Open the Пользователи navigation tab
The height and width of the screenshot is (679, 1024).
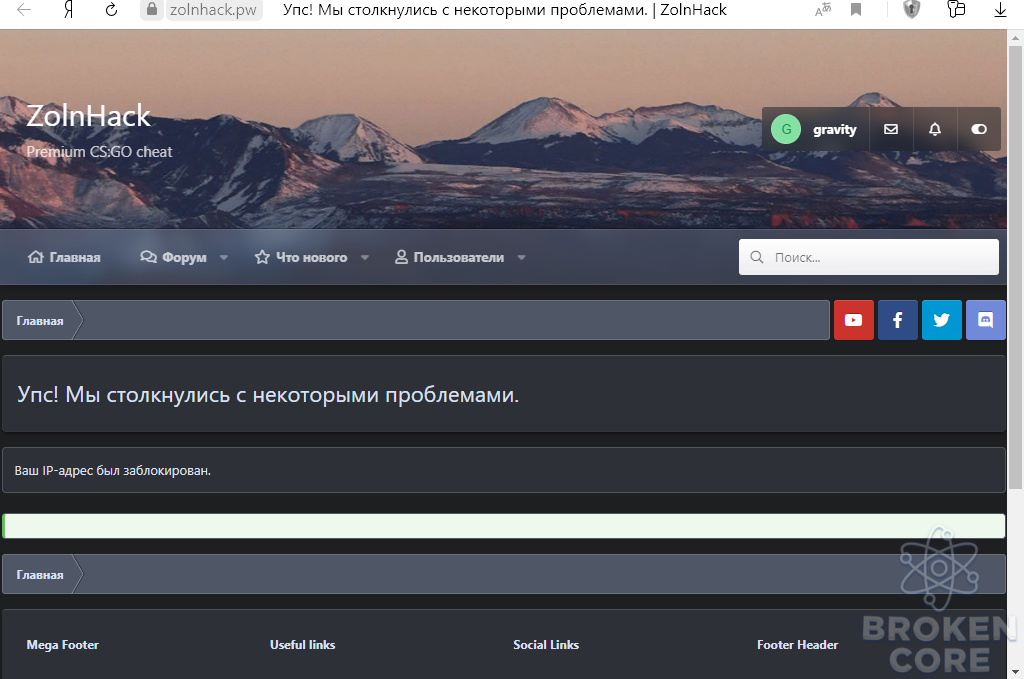coord(449,257)
